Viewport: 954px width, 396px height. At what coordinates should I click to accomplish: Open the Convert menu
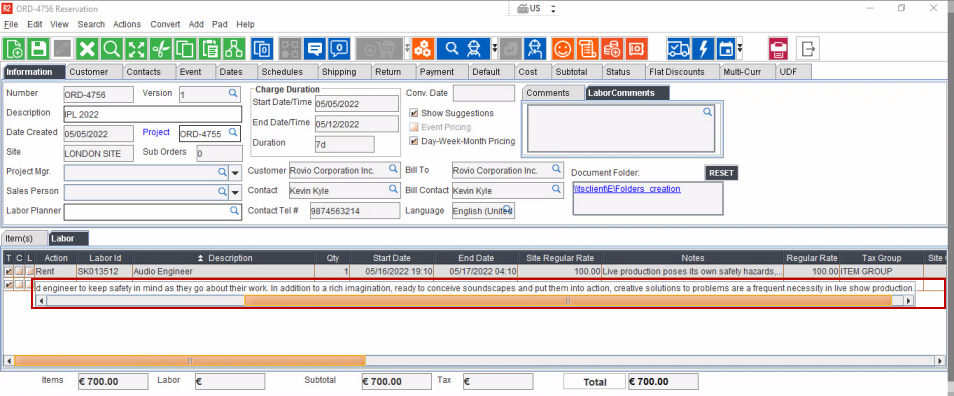(x=165, y=24)
